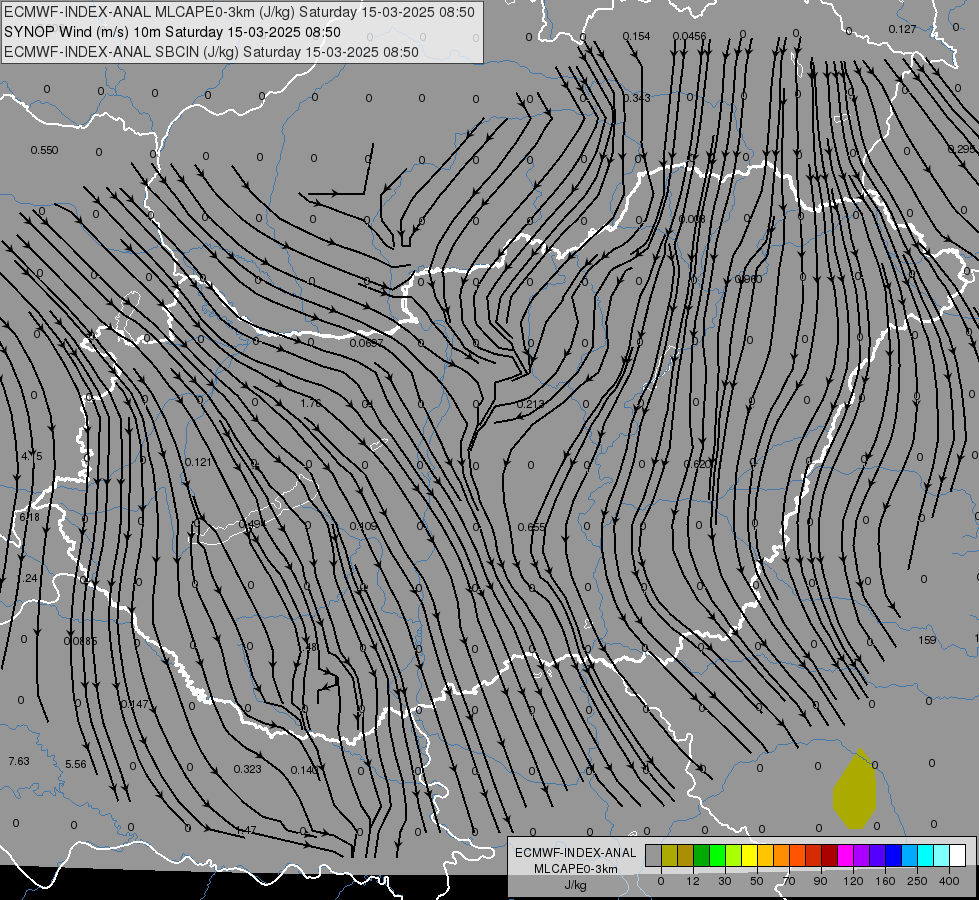The image size is (979, 900).
Task: Click the yellow swatch in the legend color bar
Action: pos(749,856)
